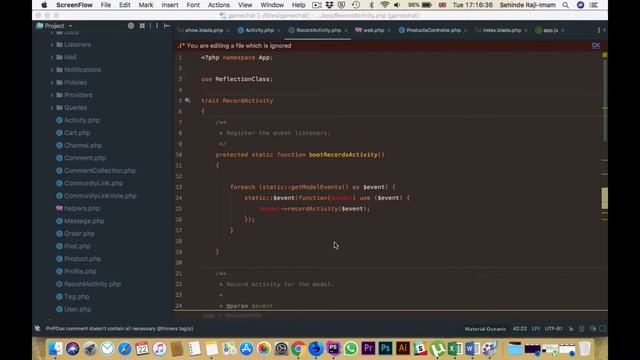The image size is (640, 360).
Task: Click the editor vertical scrollbar
Action: 605,100
